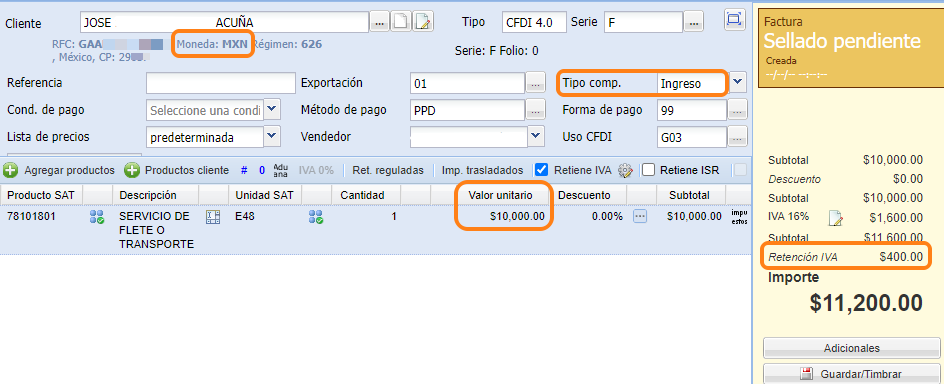Click the unit catalog icon beside E48
Viewport: 944px width, 384px height.
pyautogui.click(x=316, y=217)
